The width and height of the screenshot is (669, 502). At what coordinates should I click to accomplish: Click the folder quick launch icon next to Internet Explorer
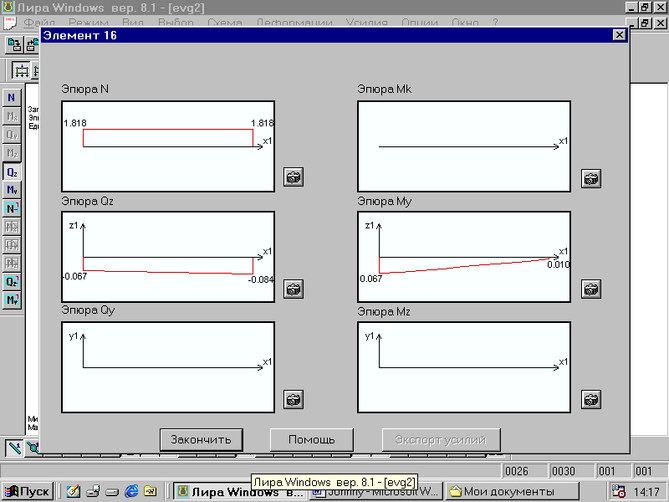[150, 492]
